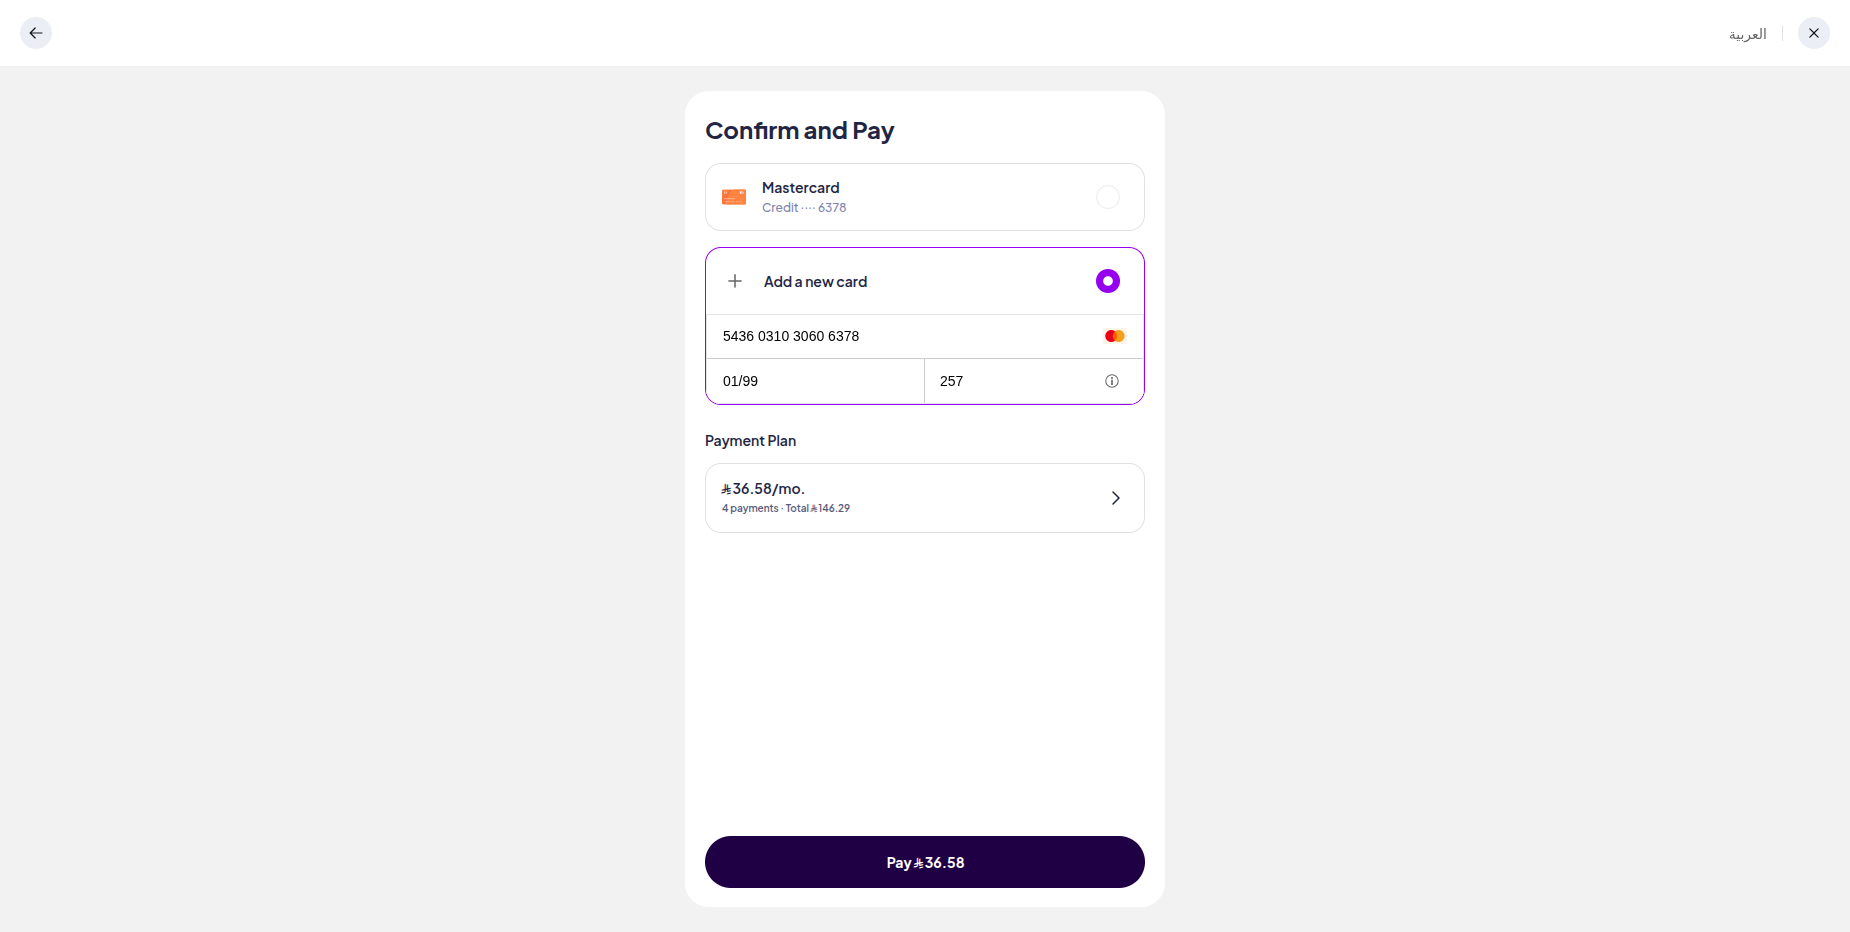The width and height of the screenshot is (1850, 932).
Task: Click the CVV field showing 257
Action: click(1010, 381)
